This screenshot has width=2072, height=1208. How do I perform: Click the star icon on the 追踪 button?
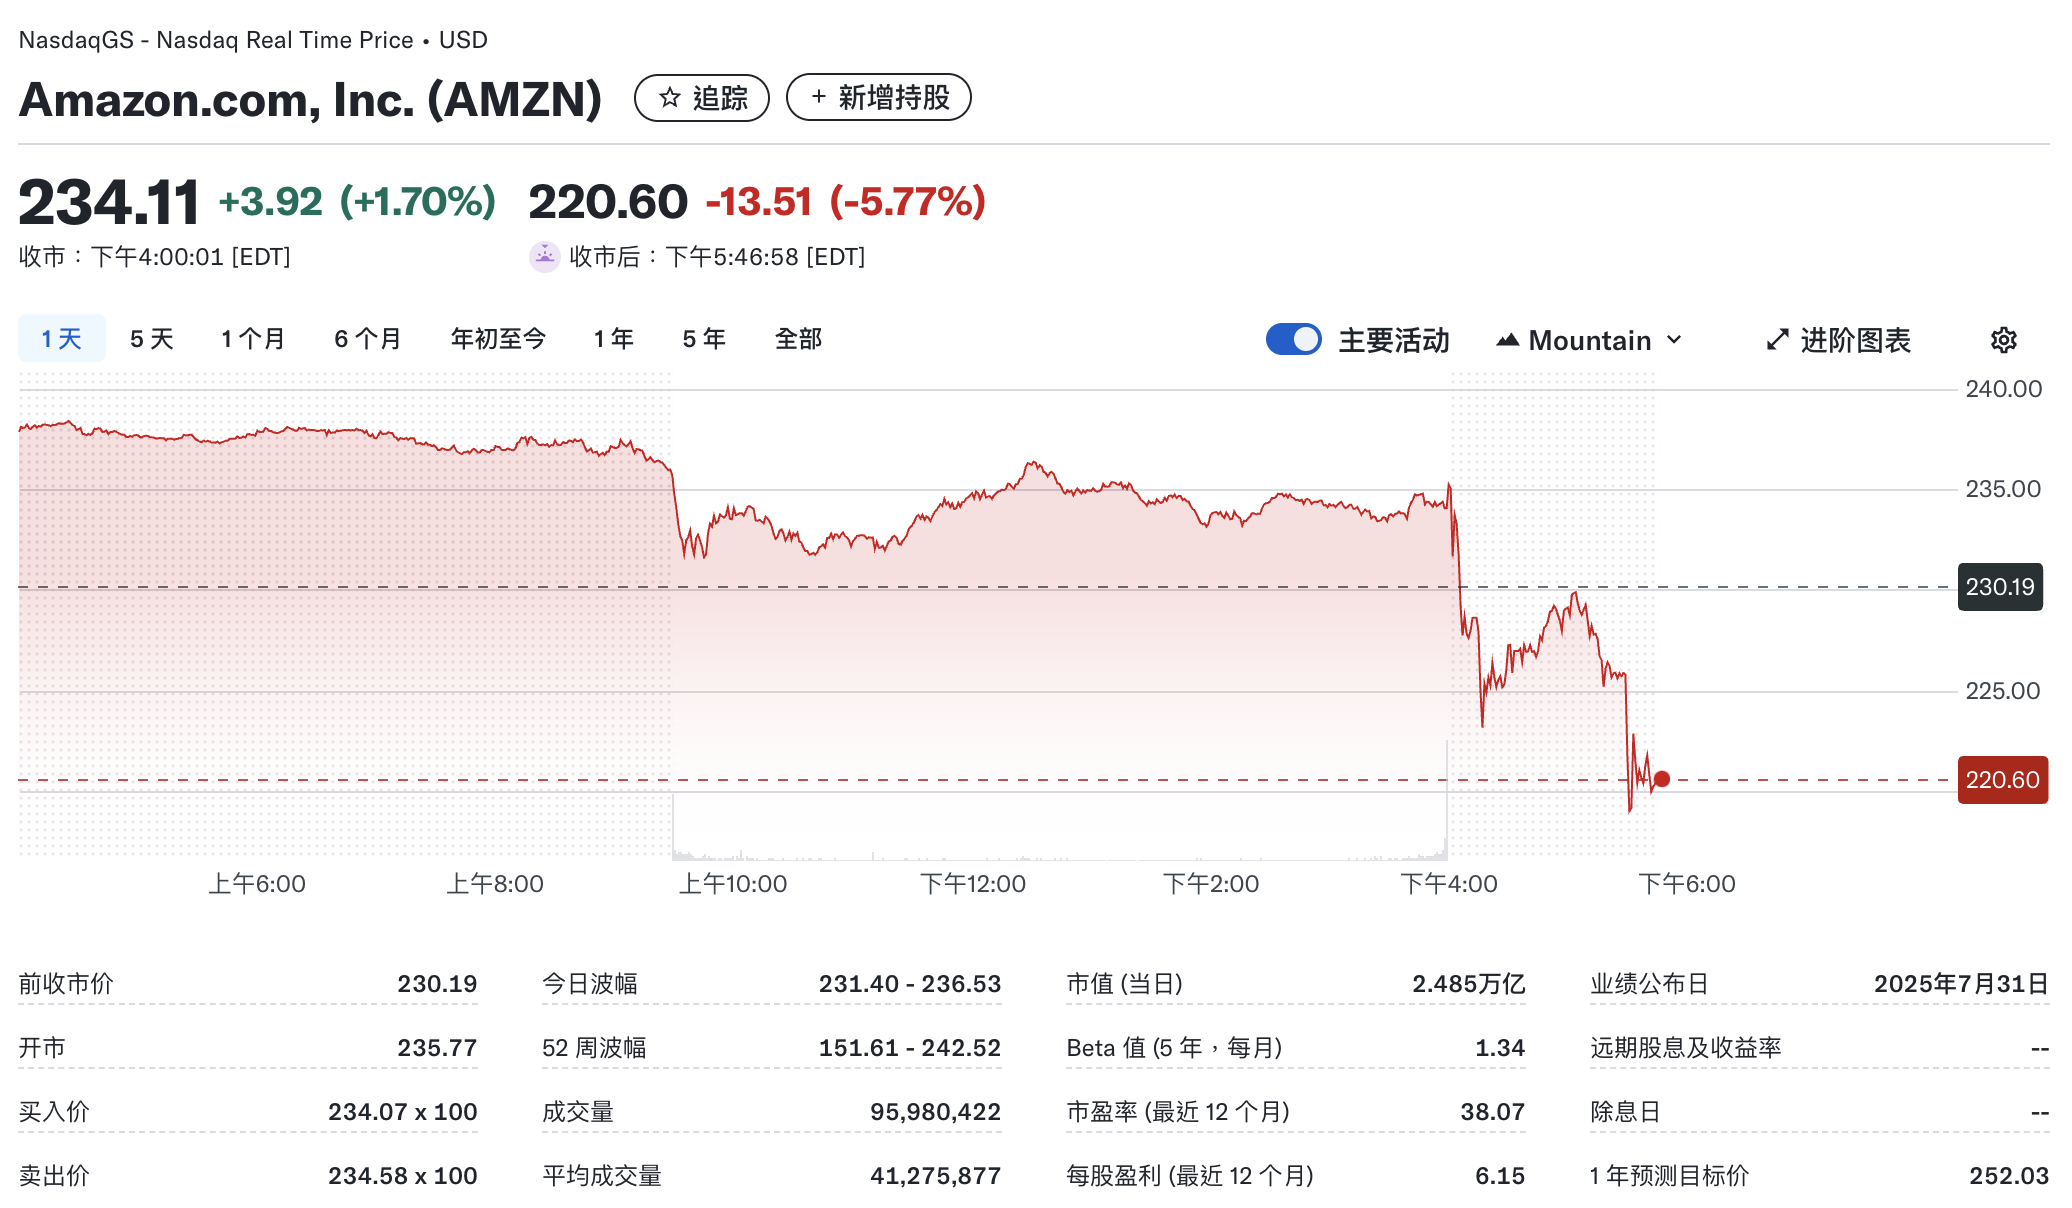pyautogui.click(x=670, y=98)
